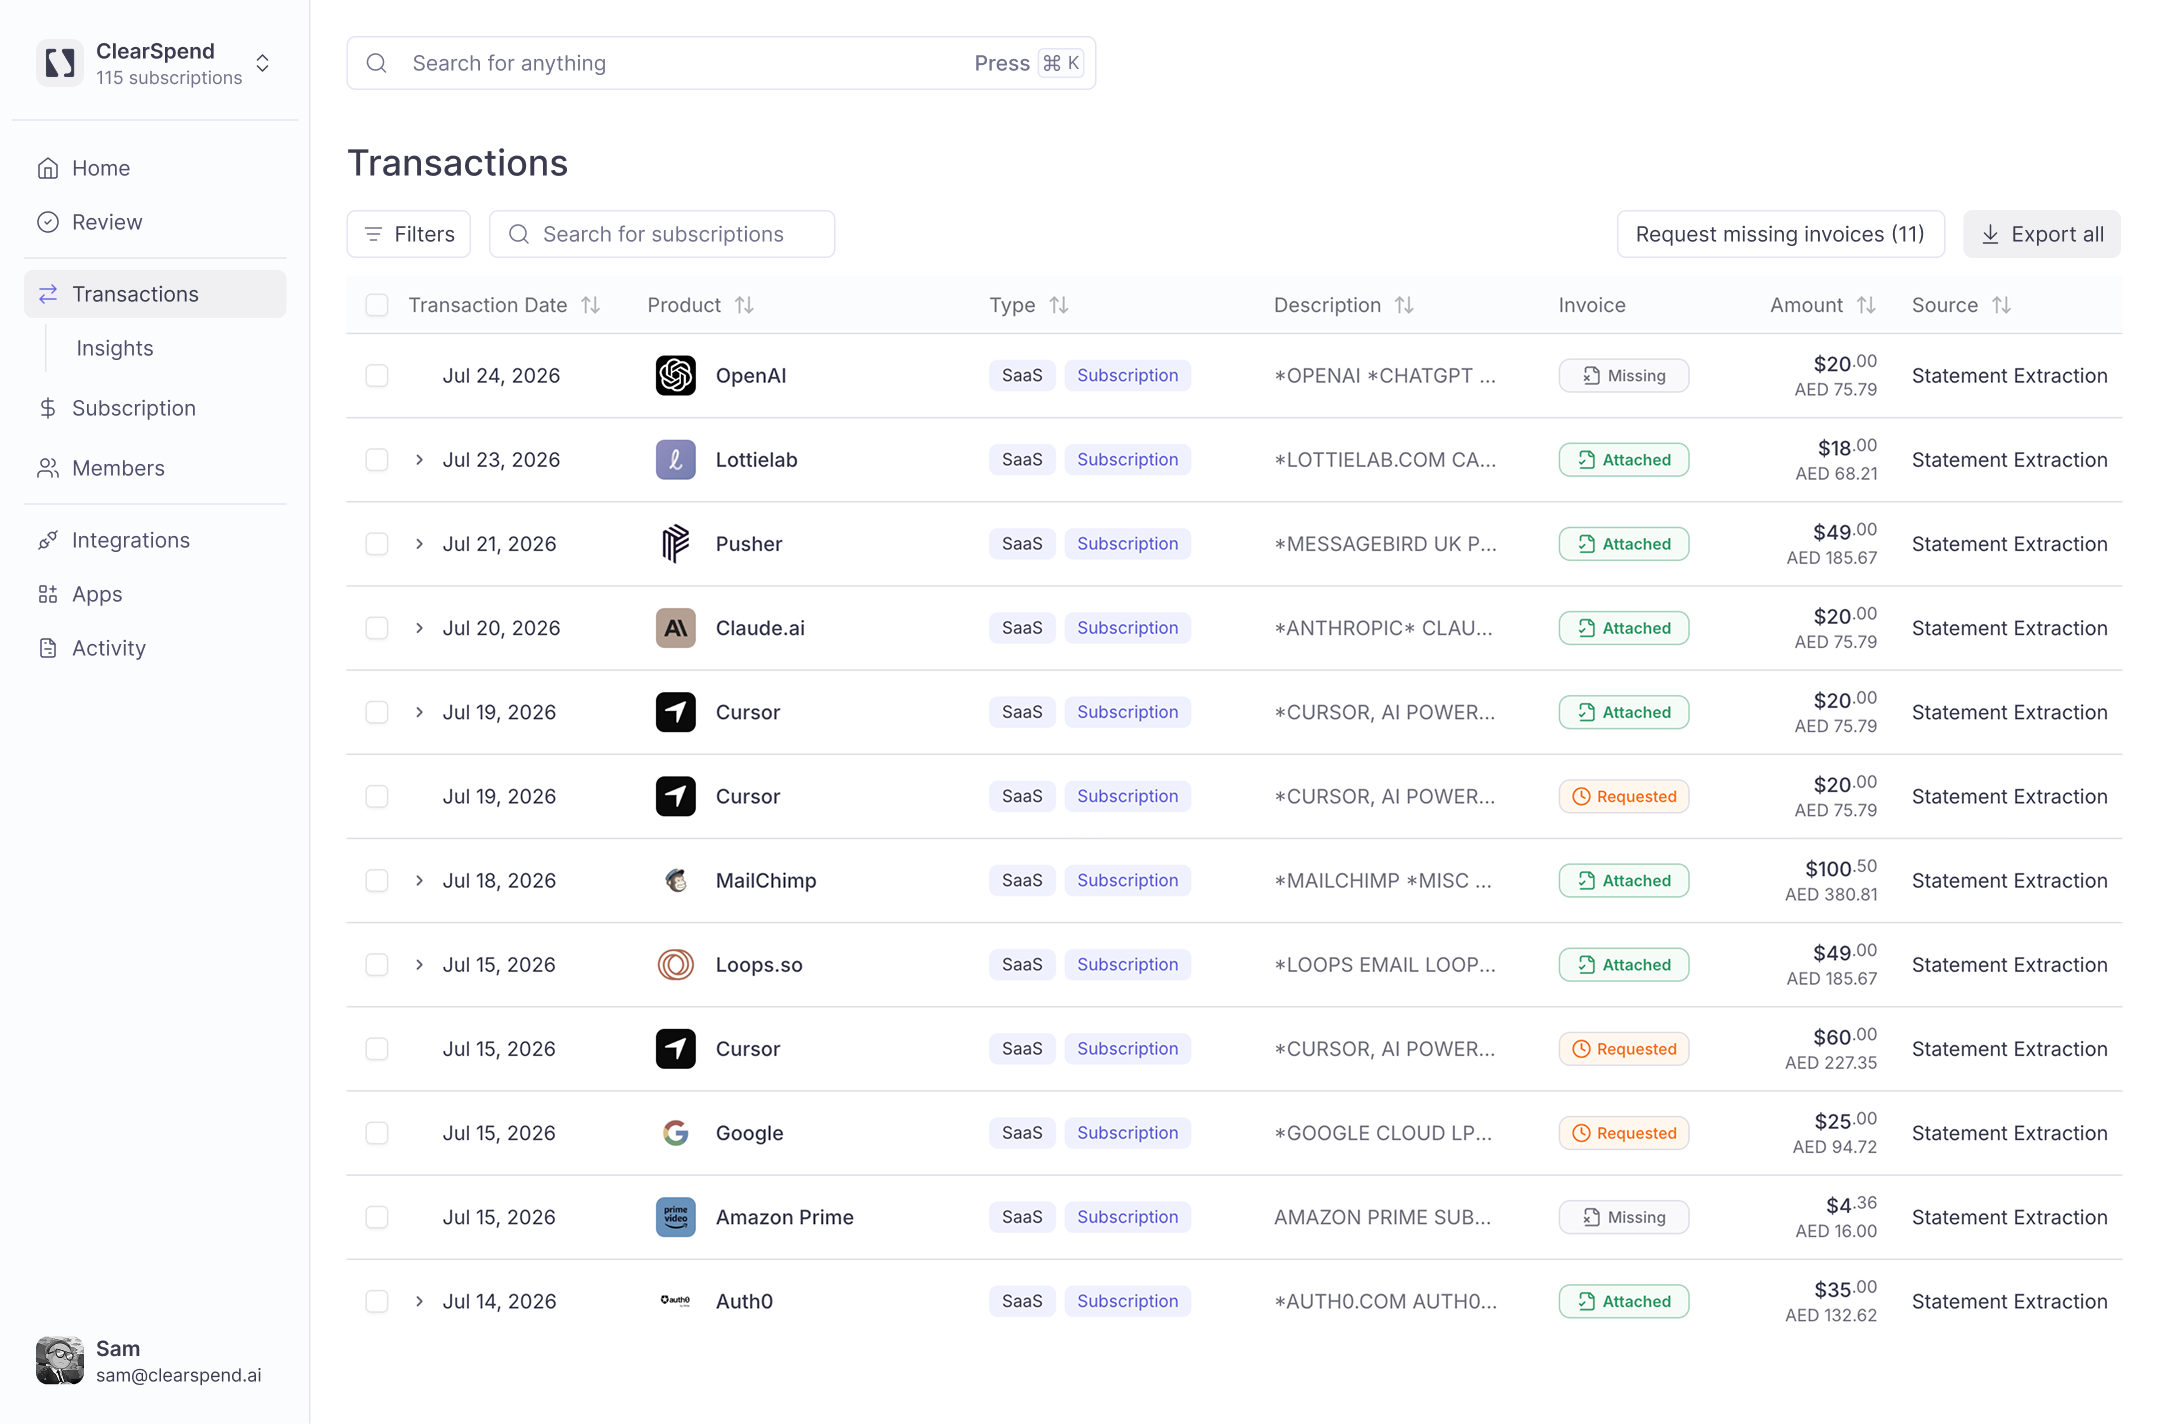Open the ClearSpend workspace switcher chevrons

[x=263, y=63]
